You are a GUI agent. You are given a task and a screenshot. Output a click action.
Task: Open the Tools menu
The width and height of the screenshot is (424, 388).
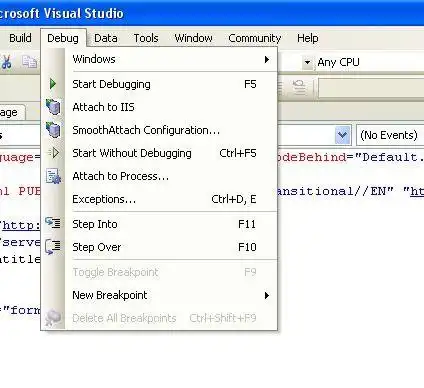(146, 38)
